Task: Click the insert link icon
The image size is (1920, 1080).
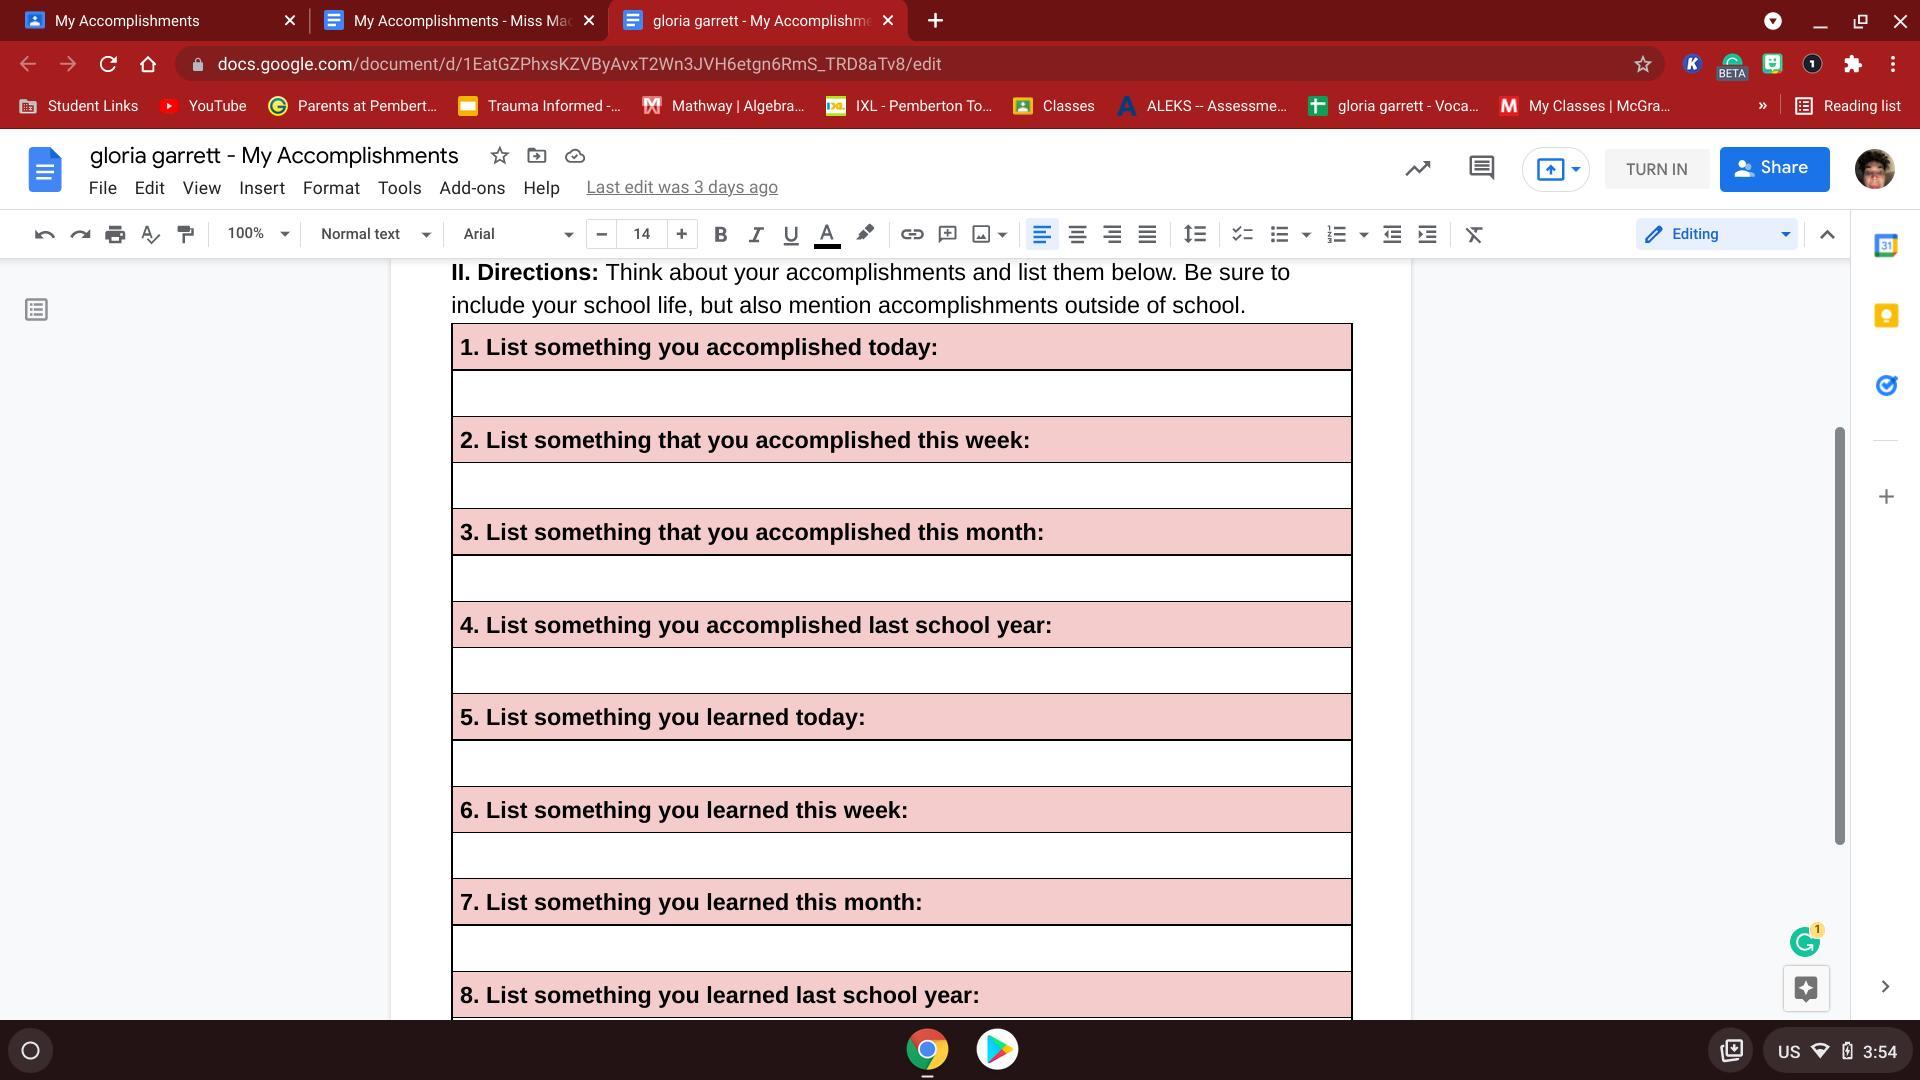Action: coord(911,234)
